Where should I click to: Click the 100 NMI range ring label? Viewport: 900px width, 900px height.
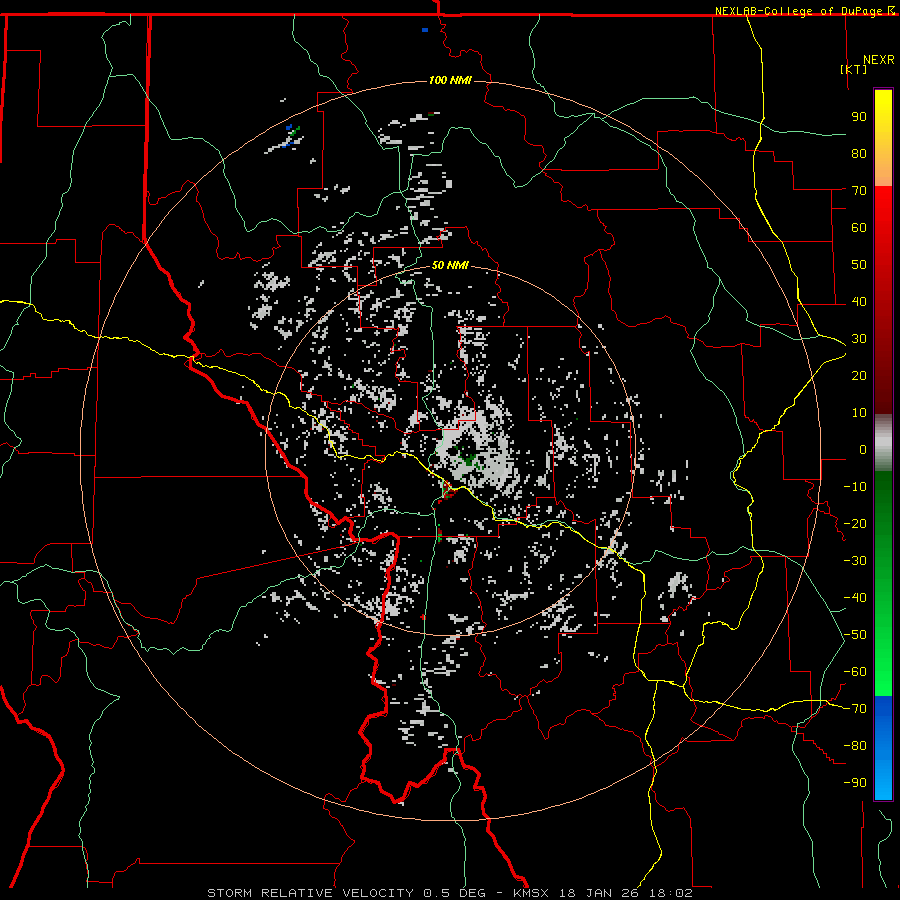450,80
